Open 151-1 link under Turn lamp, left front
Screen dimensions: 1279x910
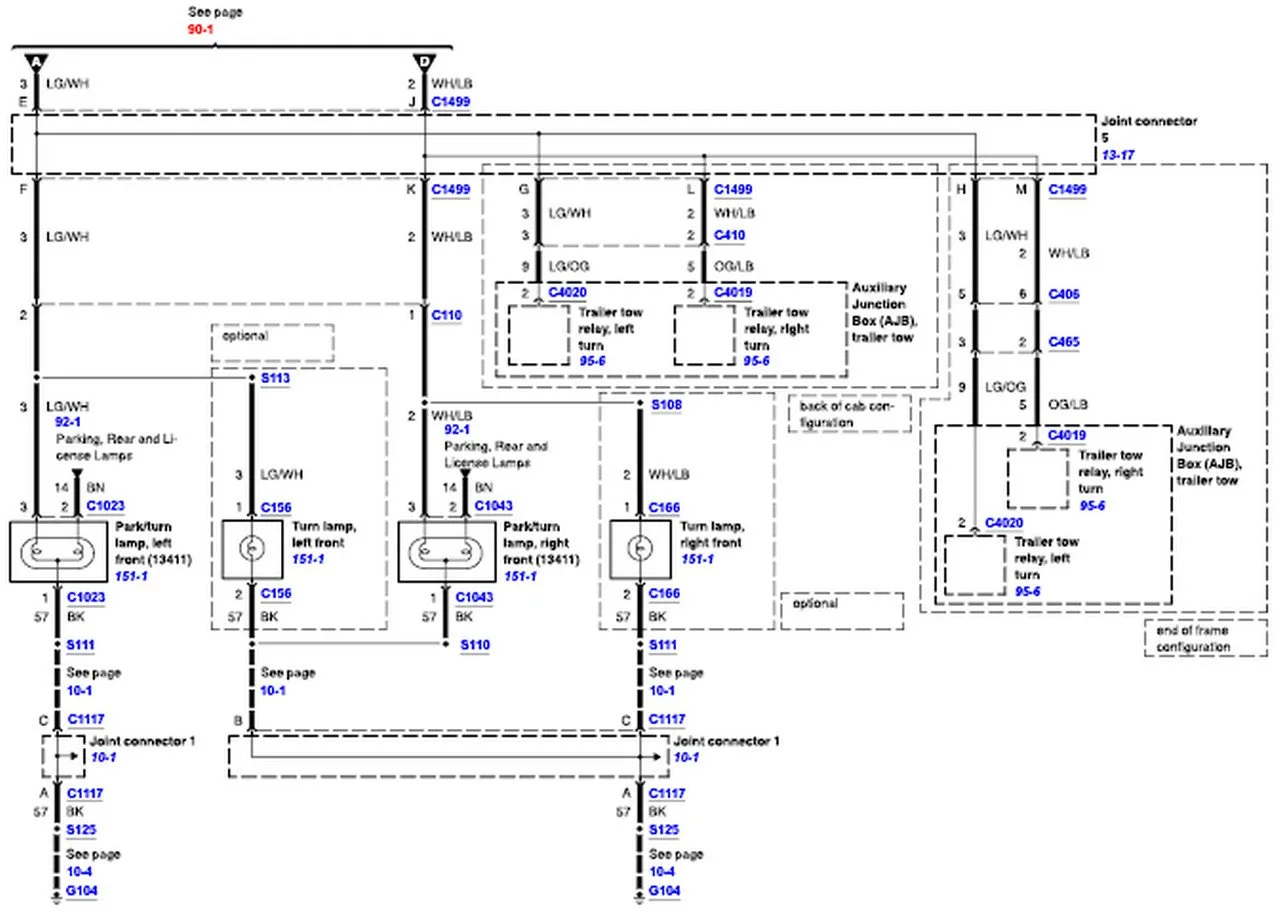308,558
